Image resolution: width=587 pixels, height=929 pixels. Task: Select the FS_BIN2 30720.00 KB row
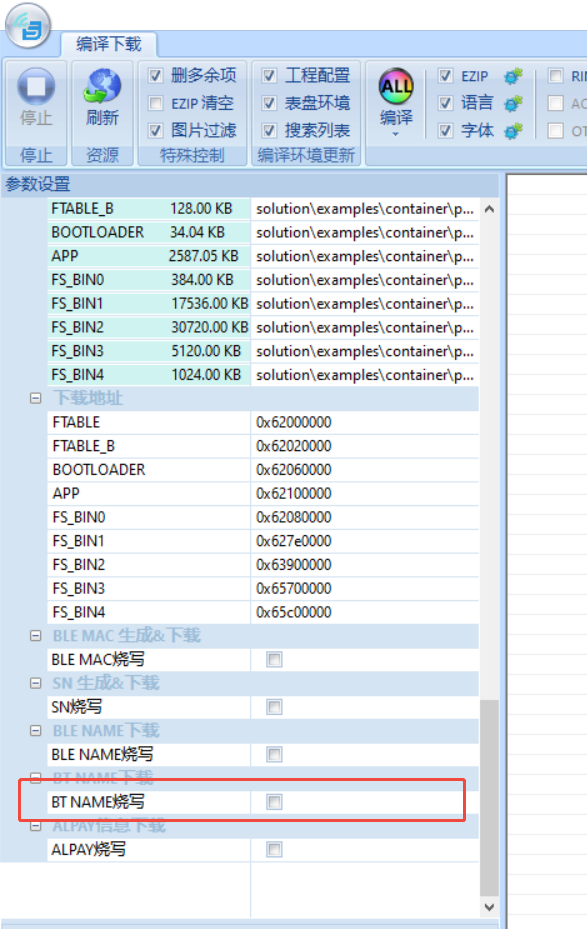click(263, 327)
